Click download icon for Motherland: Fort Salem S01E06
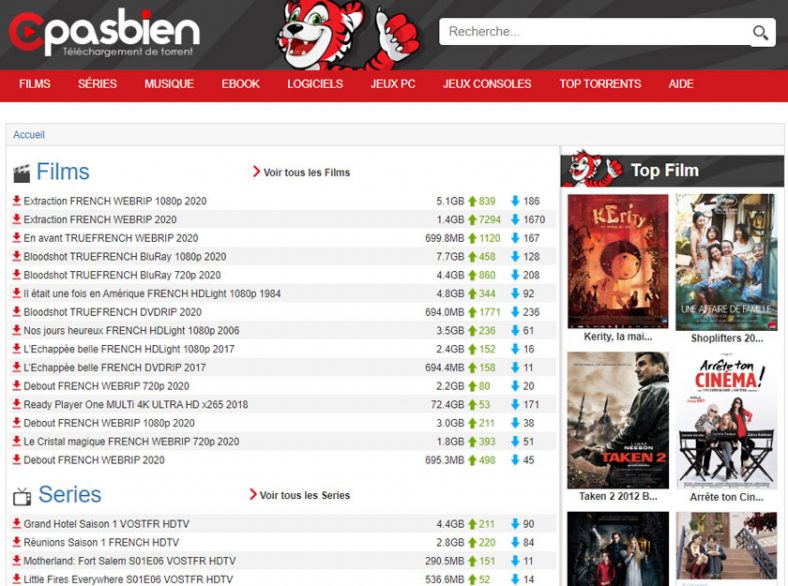Viewport: 788px width, 586px height. [x=17, y=560]
